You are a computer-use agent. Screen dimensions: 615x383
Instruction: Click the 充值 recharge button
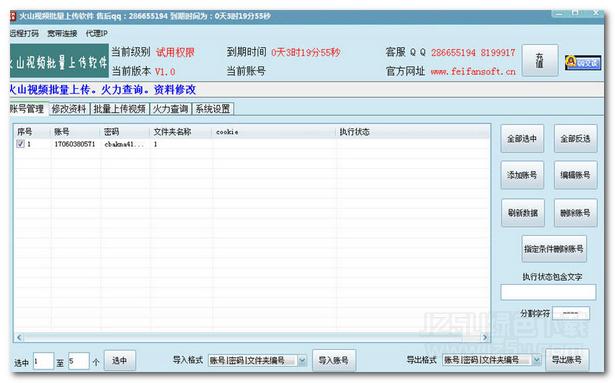(540, 60)
